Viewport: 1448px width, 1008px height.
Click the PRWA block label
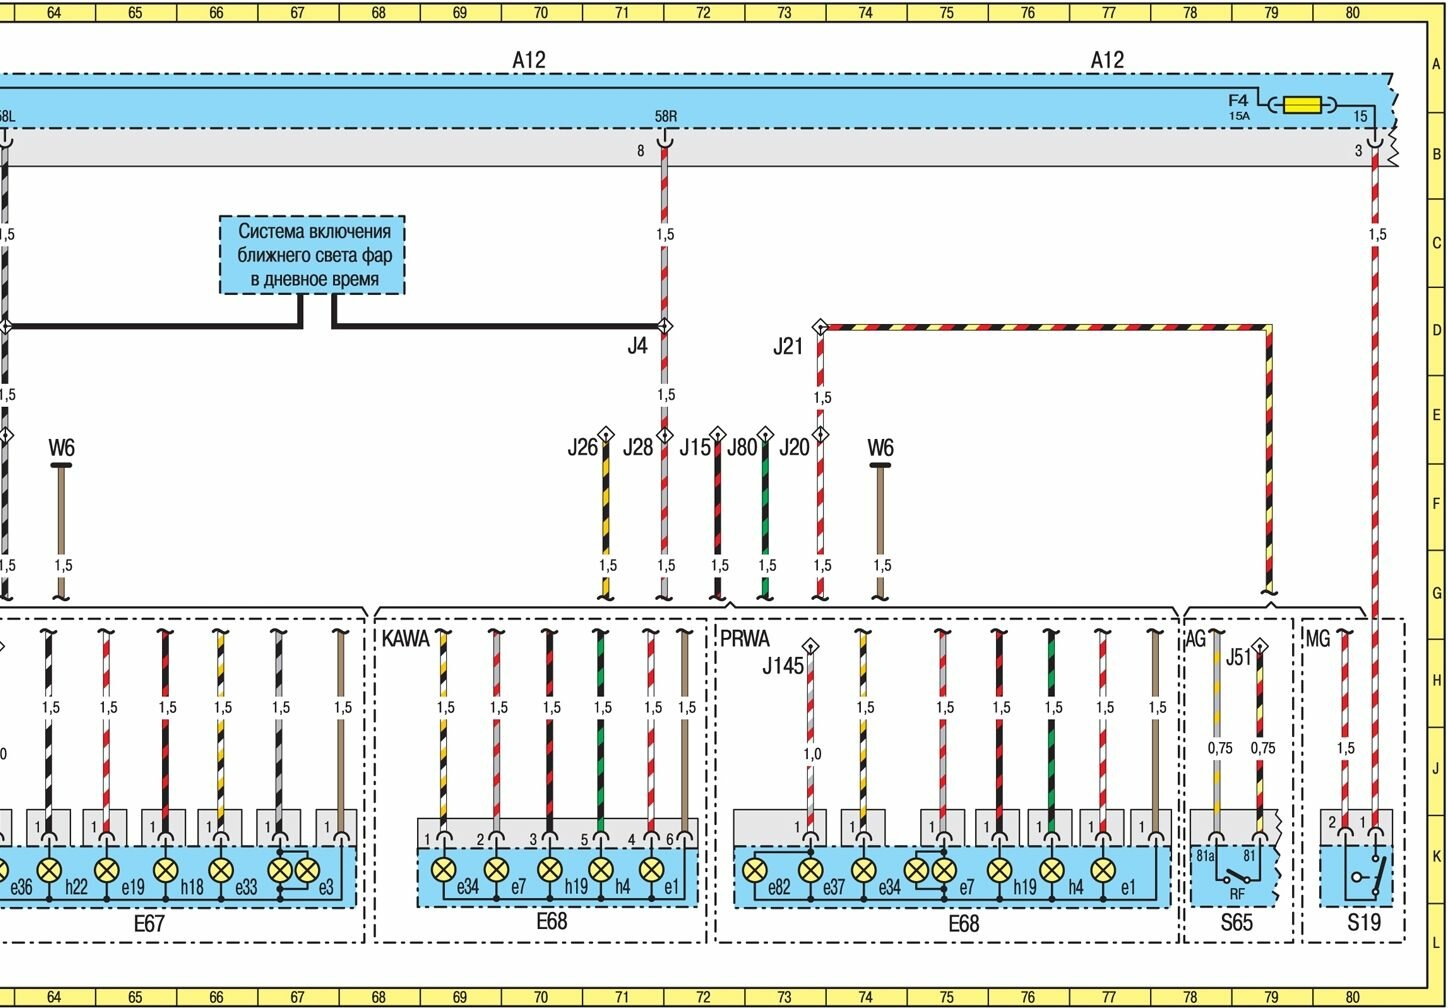[x=745, y=638]
